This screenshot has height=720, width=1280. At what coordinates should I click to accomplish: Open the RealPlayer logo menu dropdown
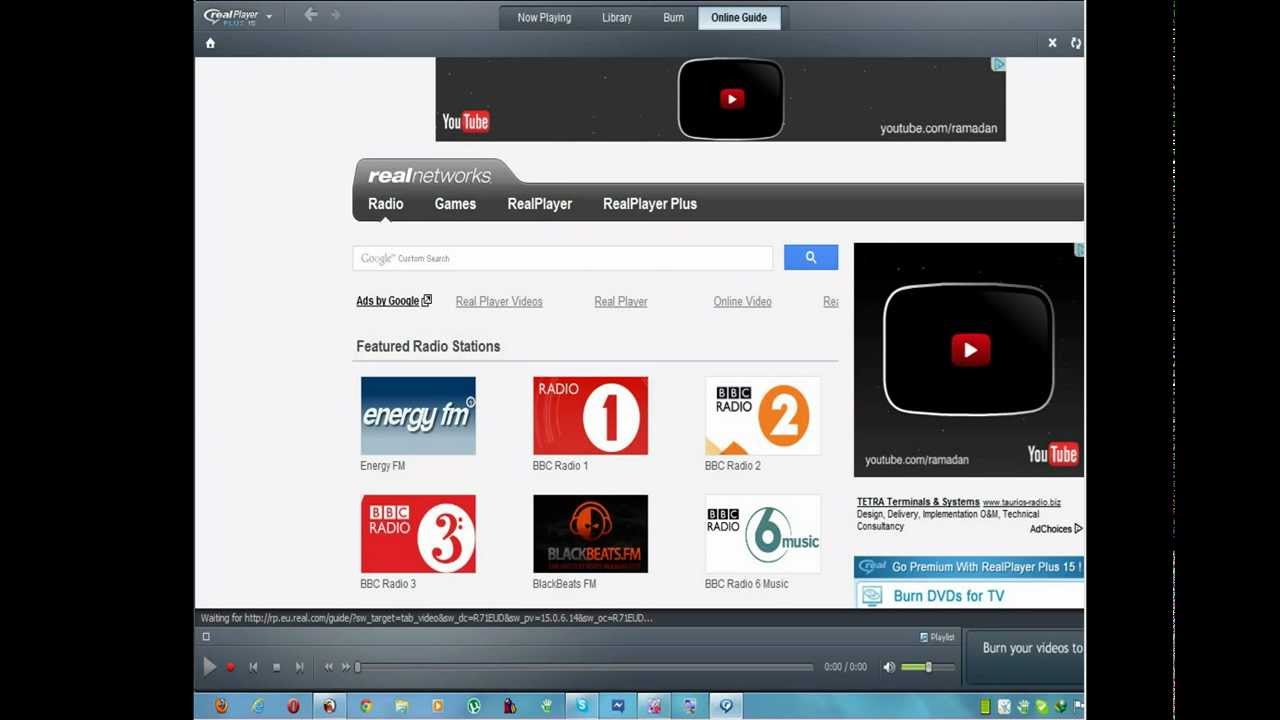[x=238, y=16]
